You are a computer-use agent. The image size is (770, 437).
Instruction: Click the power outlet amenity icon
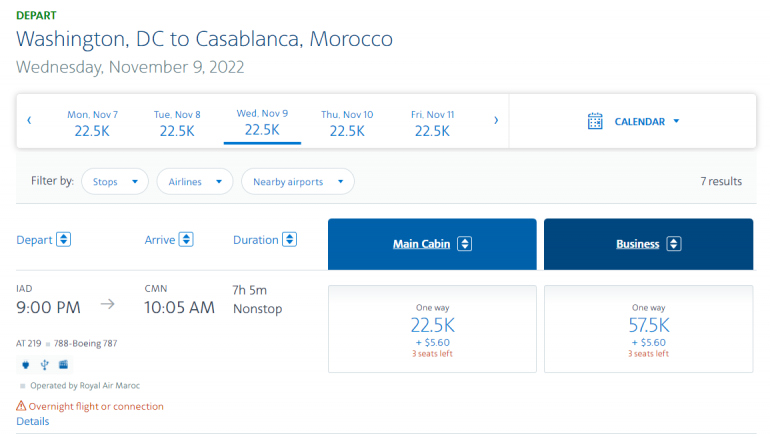click(25, 364)
